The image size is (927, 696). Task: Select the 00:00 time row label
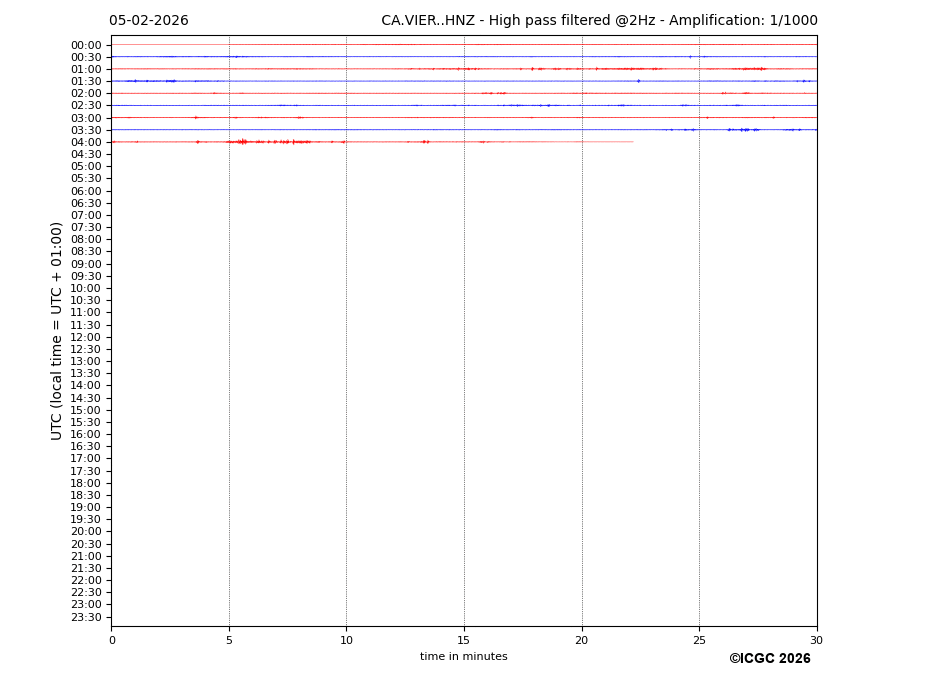click(x=86, y=45)
